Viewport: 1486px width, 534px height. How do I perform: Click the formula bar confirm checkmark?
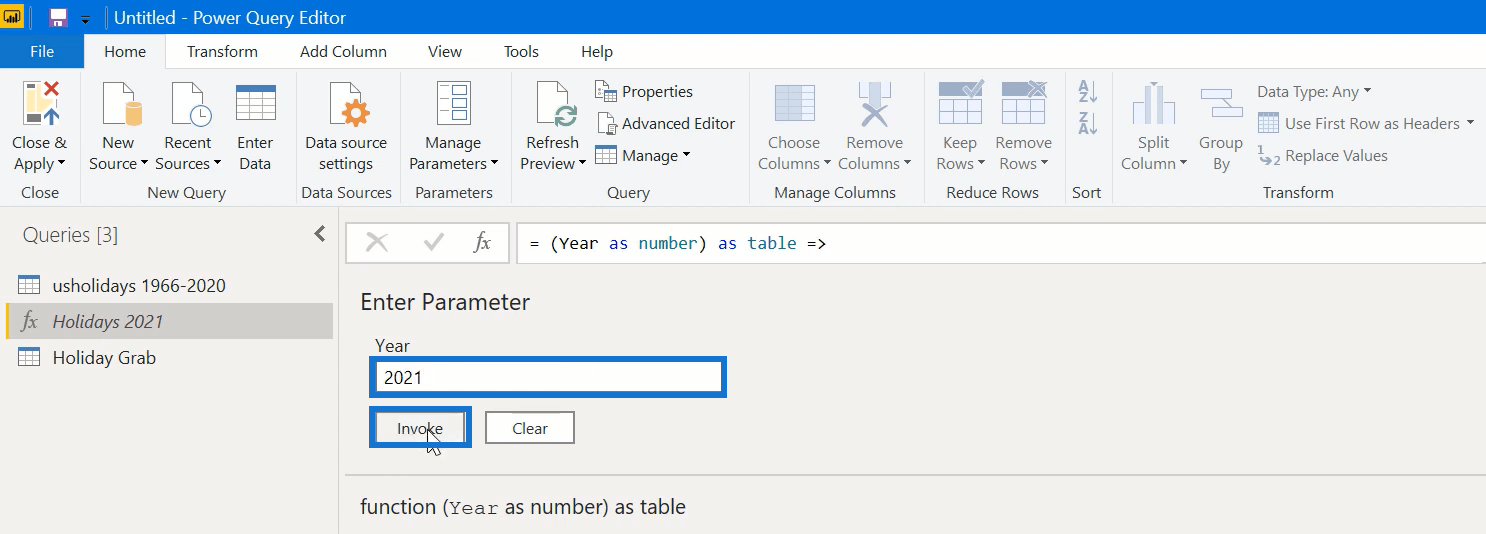pos(434,242)
